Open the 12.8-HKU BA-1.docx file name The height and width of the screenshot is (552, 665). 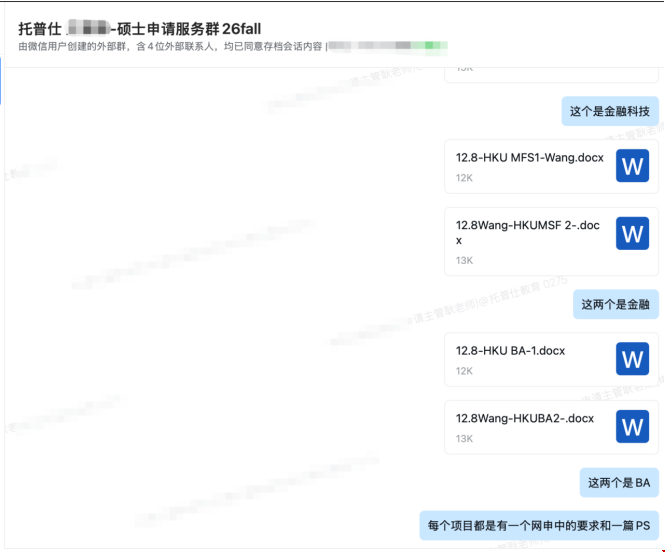(510, 350)
